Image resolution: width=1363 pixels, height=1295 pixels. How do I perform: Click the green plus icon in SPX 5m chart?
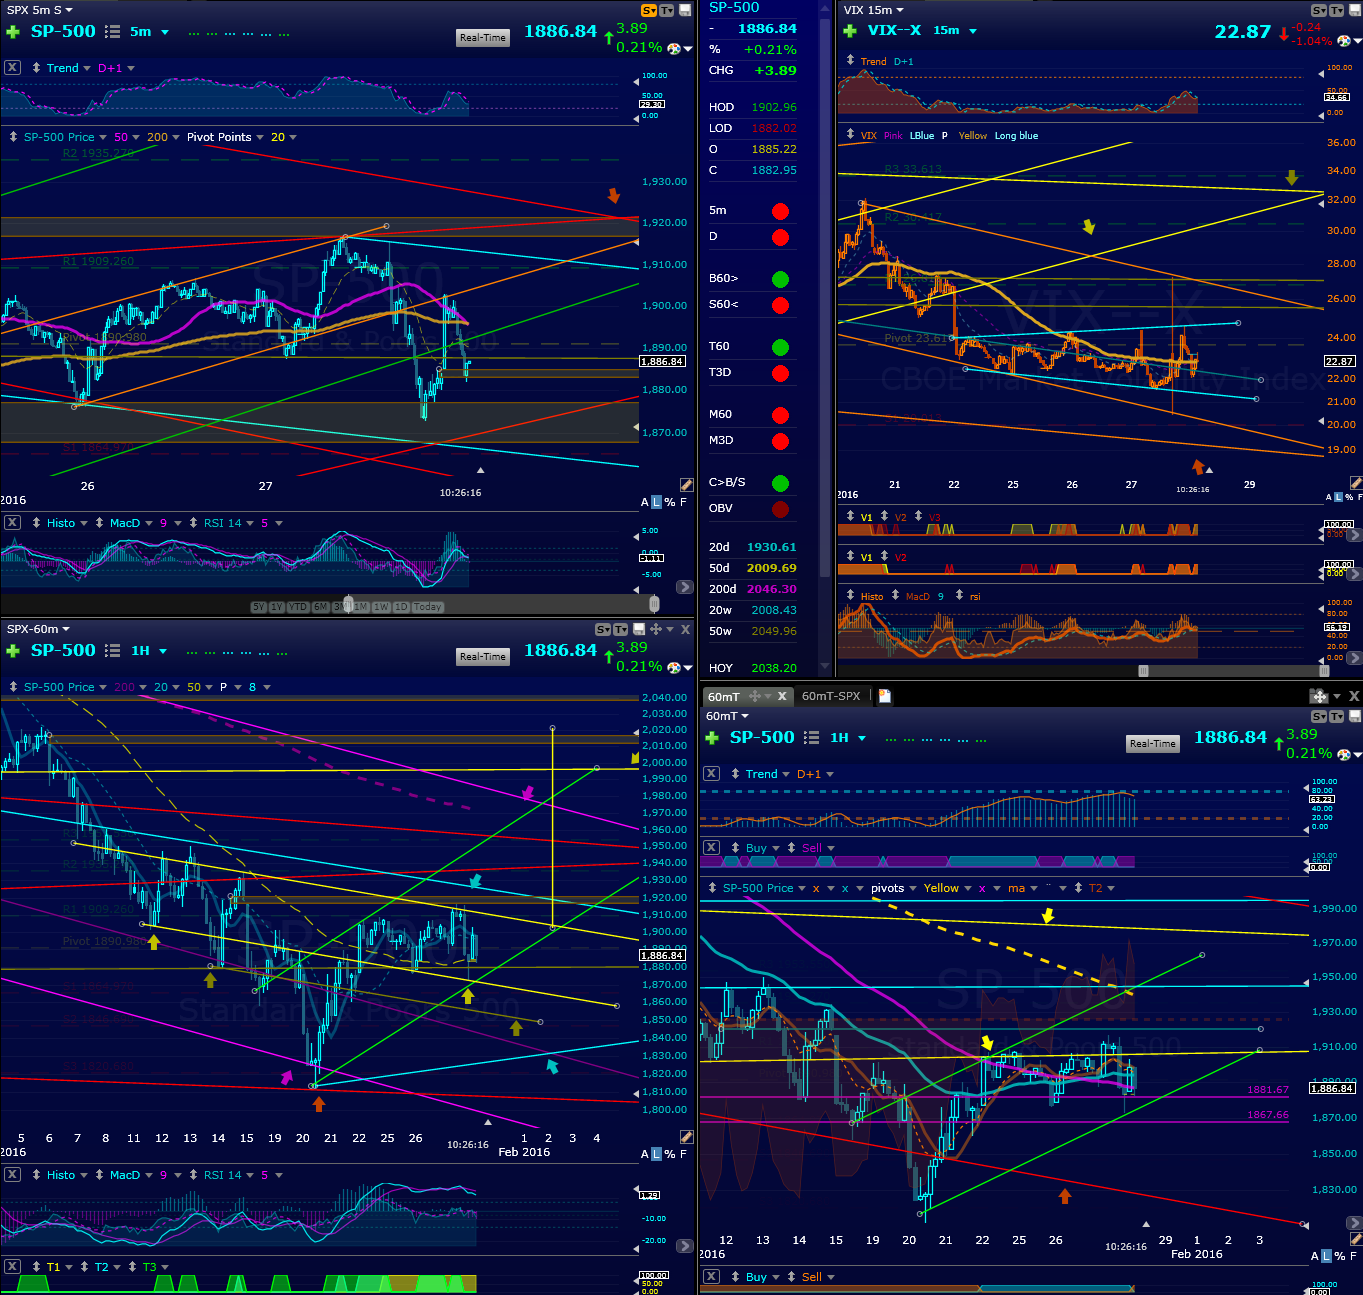(x=13, y=32)
